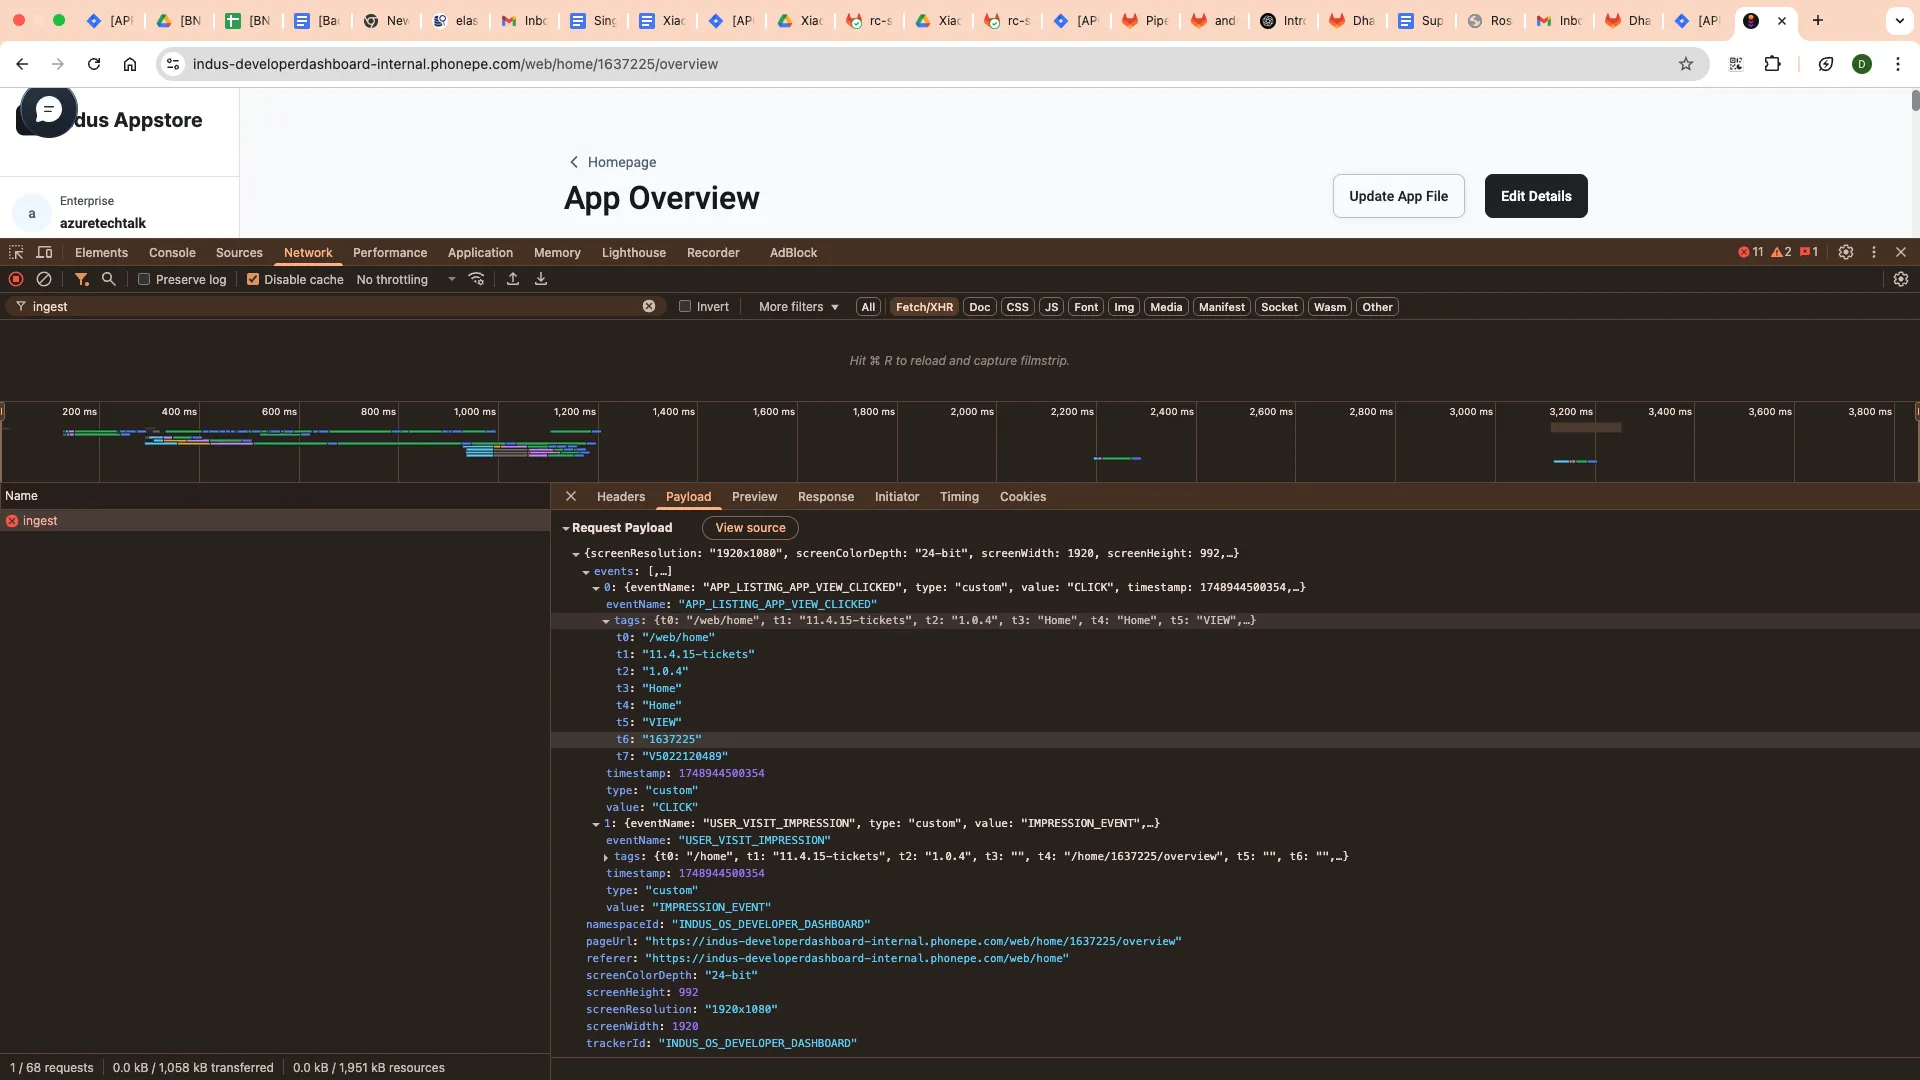Go to browser home page icon
This screenshot has width=1920, height=1080.
point(130,64)
